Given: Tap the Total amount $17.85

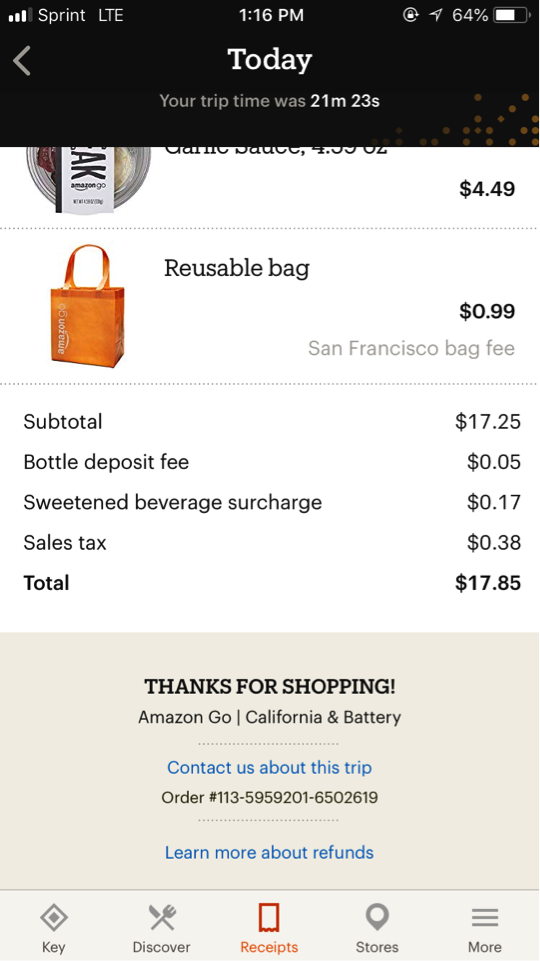Looking at the screenshot, I should (x=488, y=583).
